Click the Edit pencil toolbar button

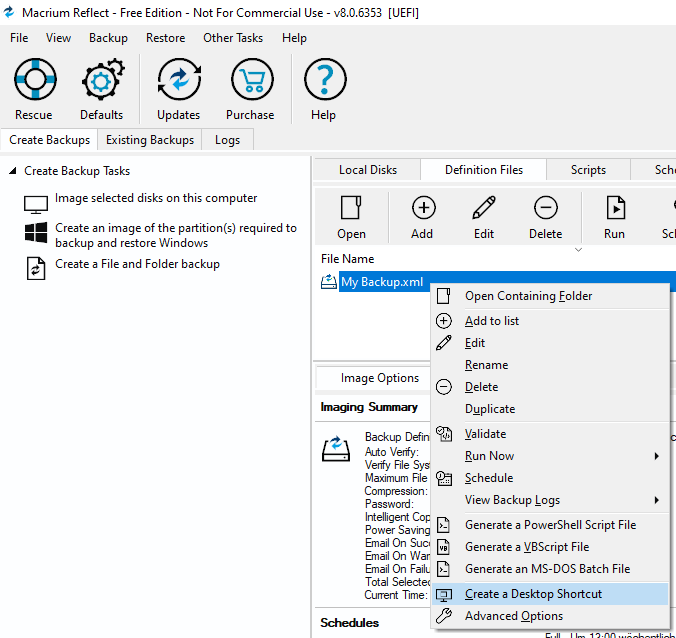point(484,217)
